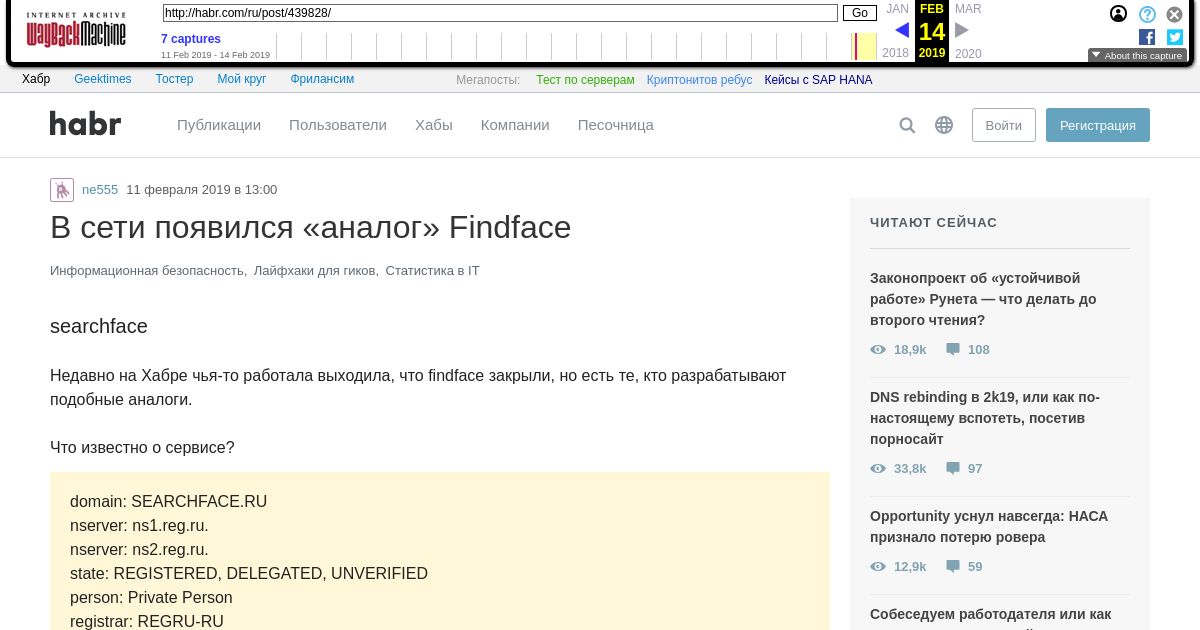Click the Войти button
The width and height of the screenshot is (1200, 630).
click(1004, 125)
